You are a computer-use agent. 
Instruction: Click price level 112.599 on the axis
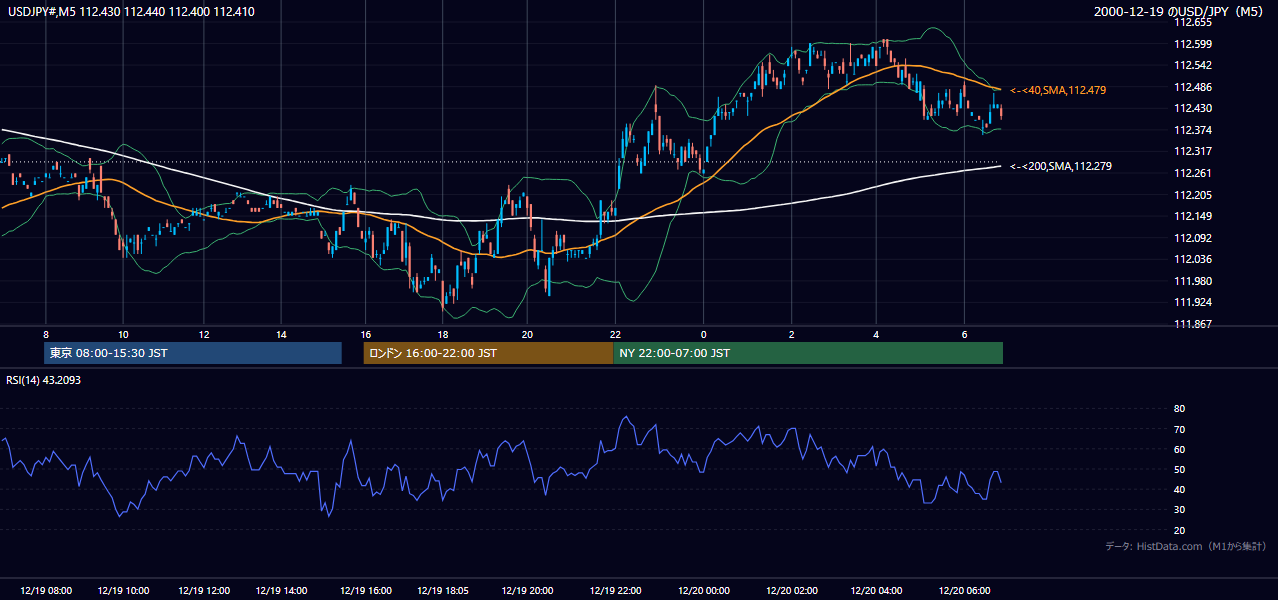[x=1192, y=44]
